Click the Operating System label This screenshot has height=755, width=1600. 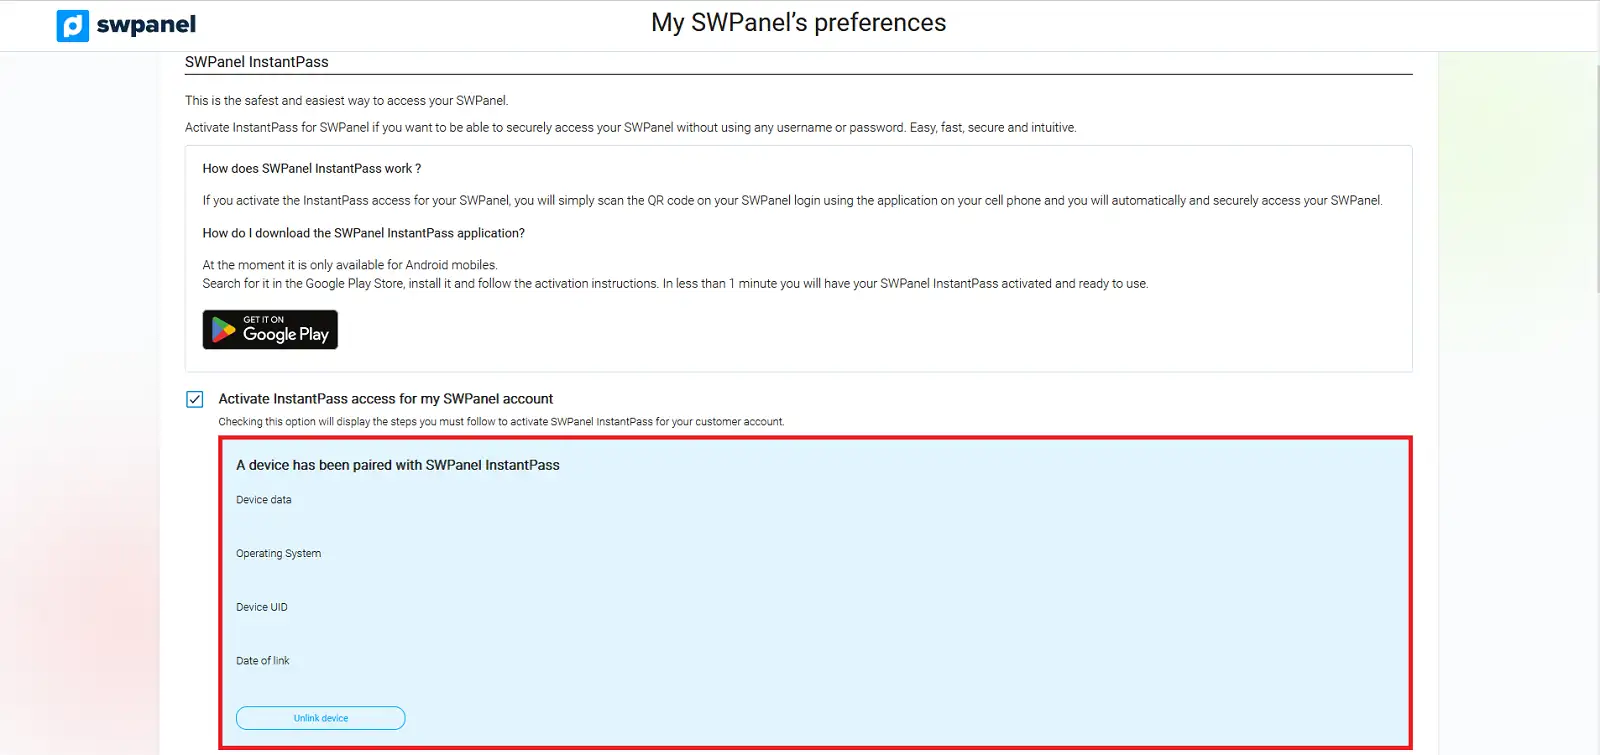[278, 554]
